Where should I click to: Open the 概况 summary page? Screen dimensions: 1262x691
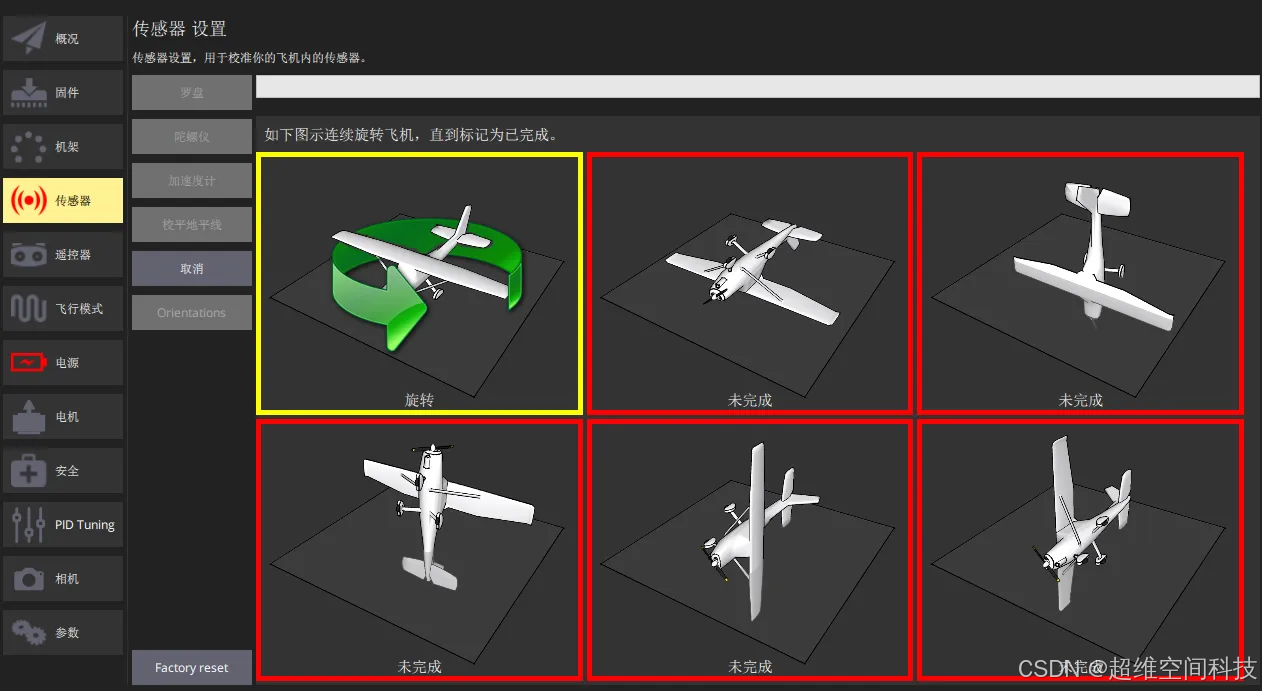(63, 38)
